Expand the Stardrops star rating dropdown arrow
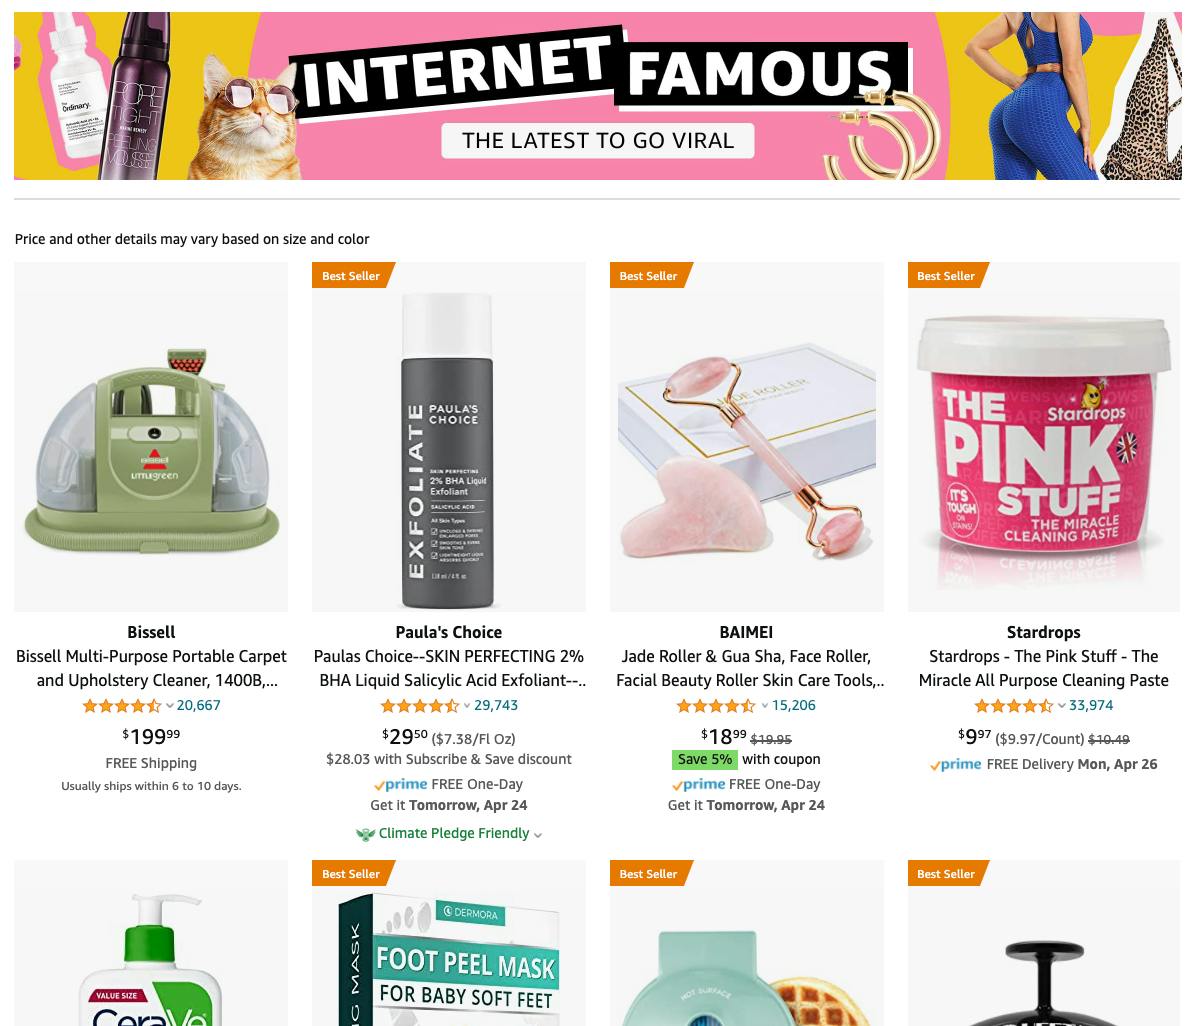Screen dimensions: 1200x1026 click(1061, 706)
